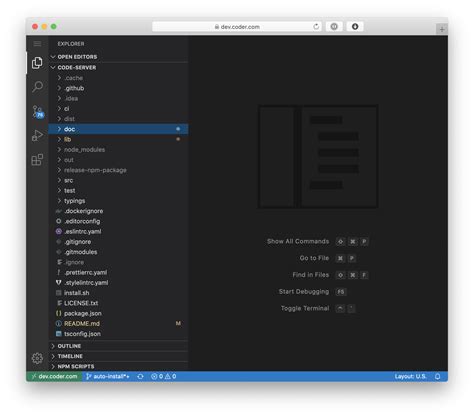
Task: Expand the .github folder
Action: [119, 88]
